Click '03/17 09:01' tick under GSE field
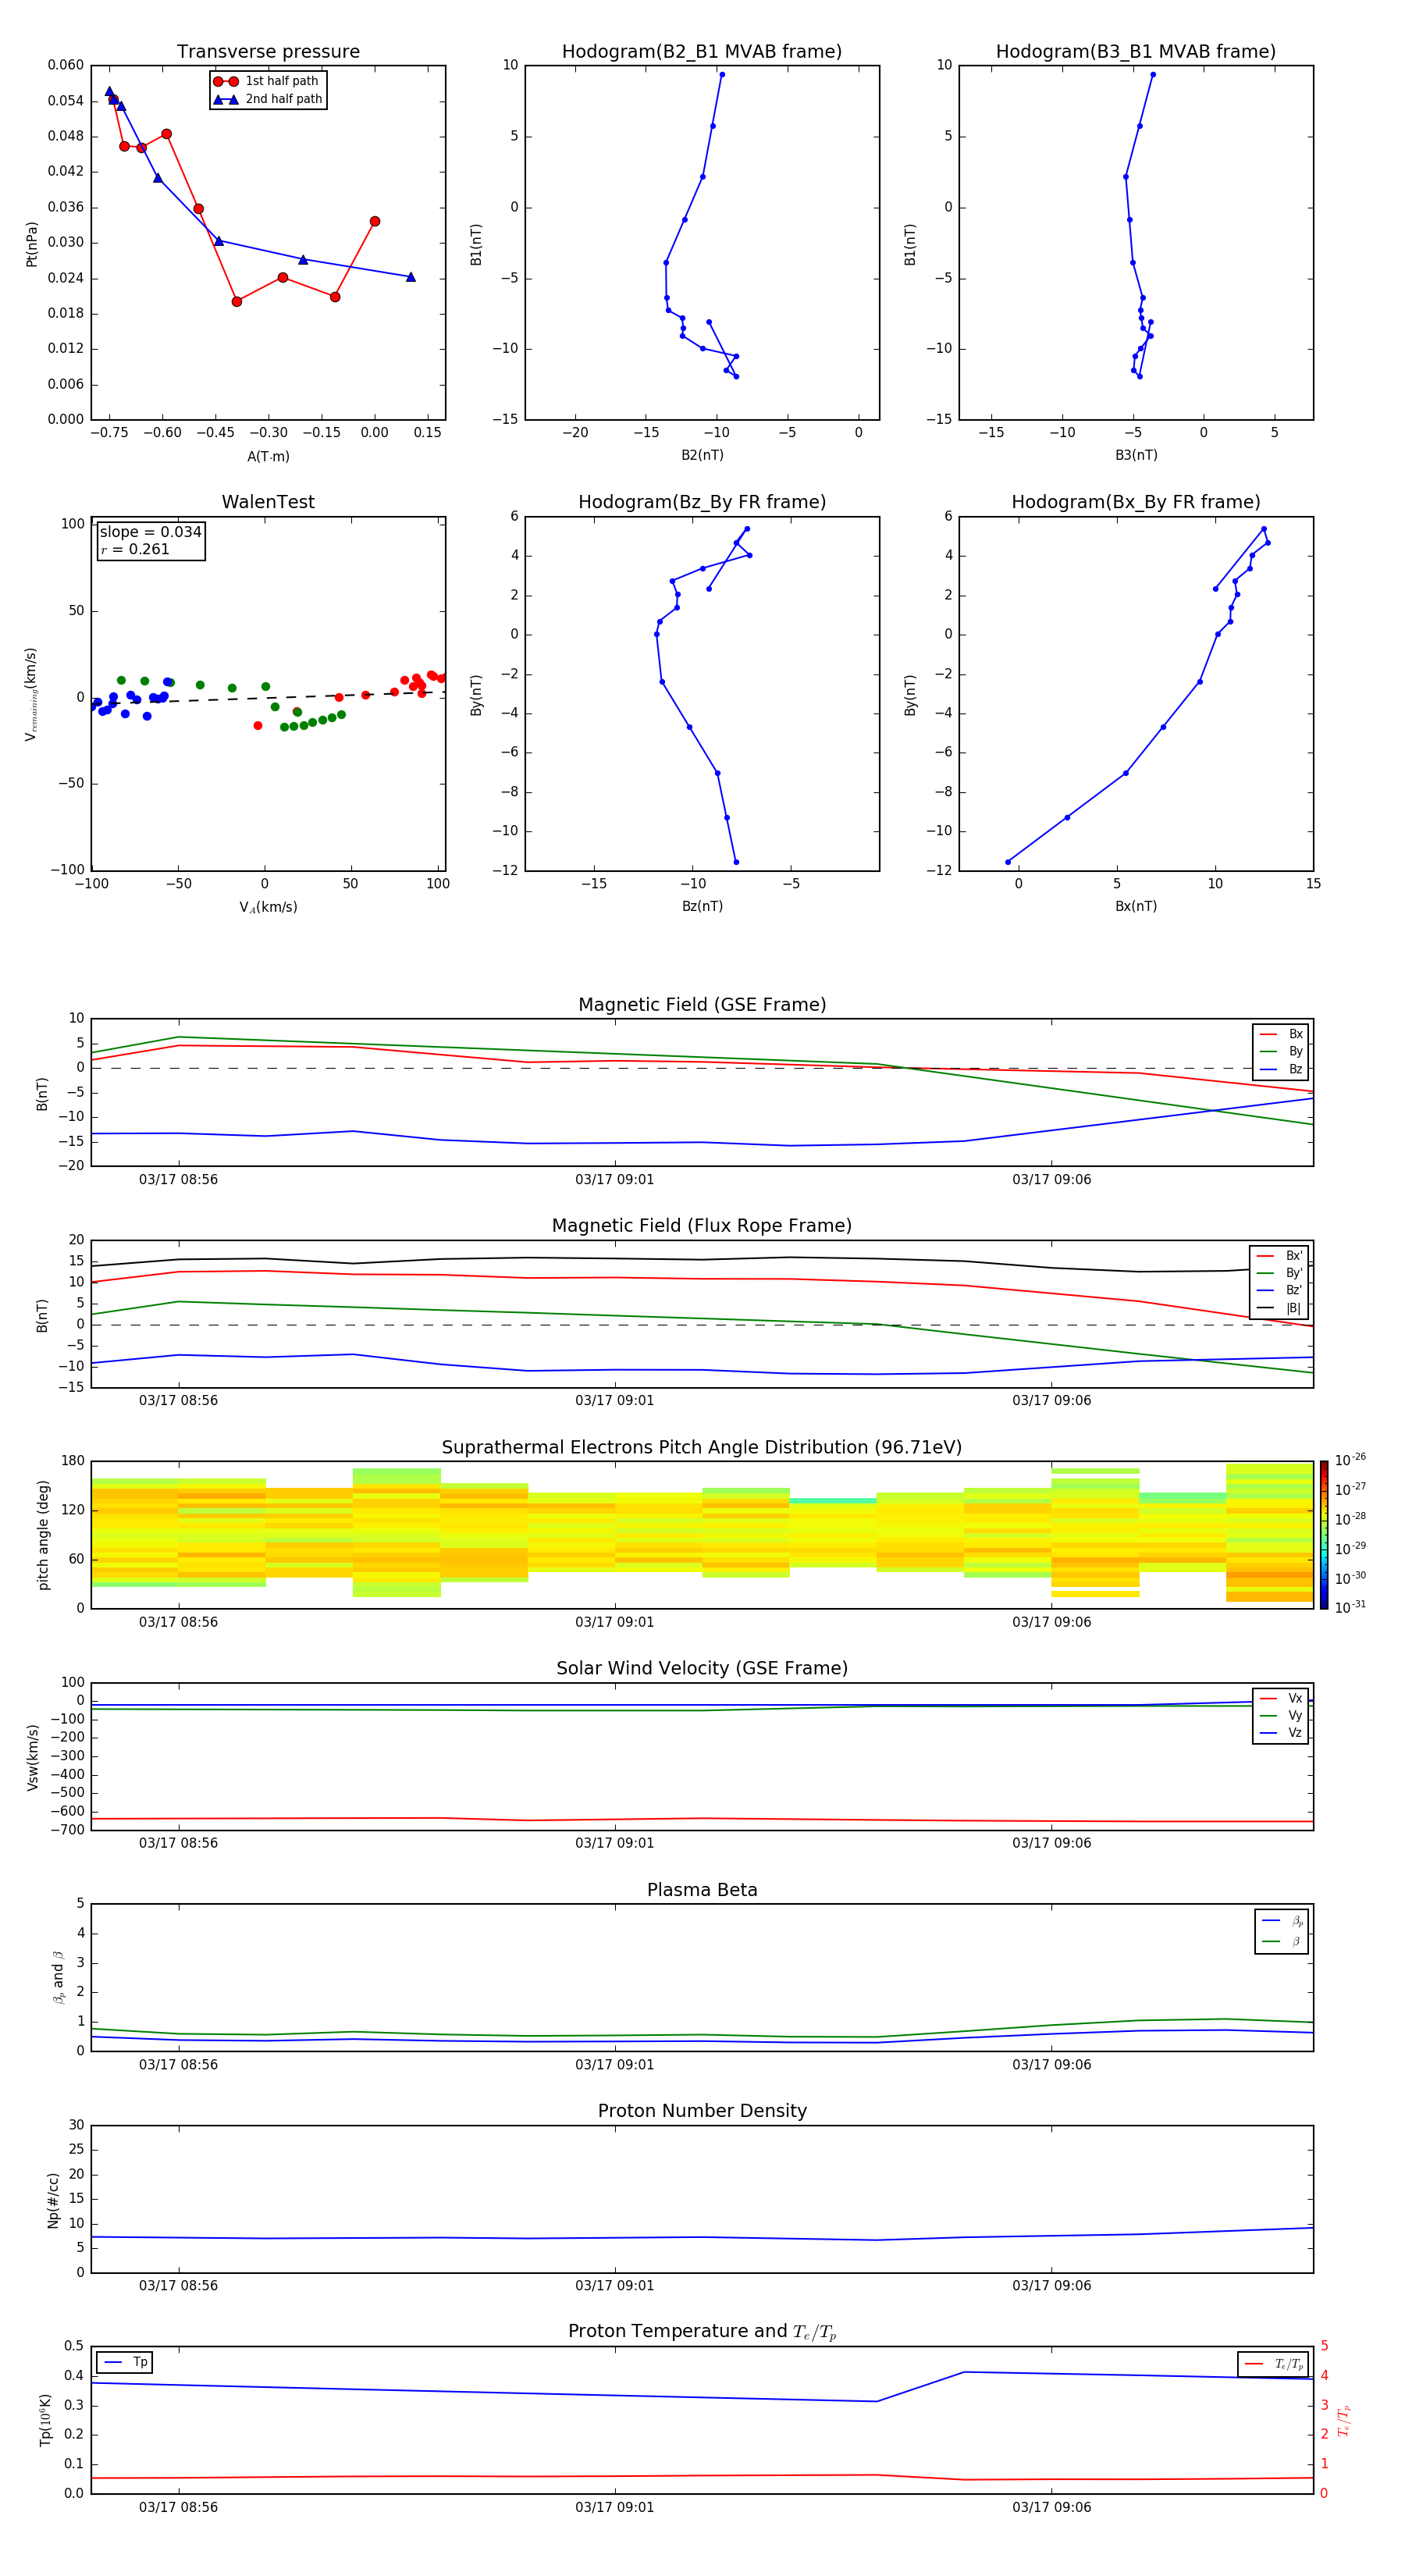 [x=614, y=1180]
